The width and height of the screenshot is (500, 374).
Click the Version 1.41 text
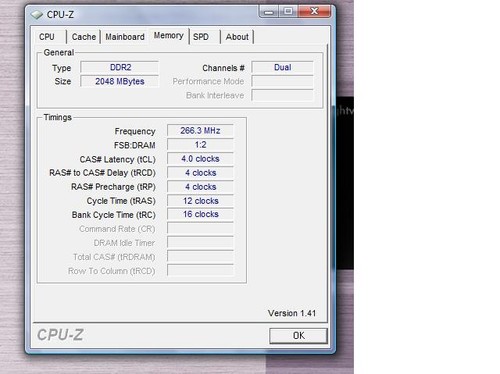(x=292, y=313)
